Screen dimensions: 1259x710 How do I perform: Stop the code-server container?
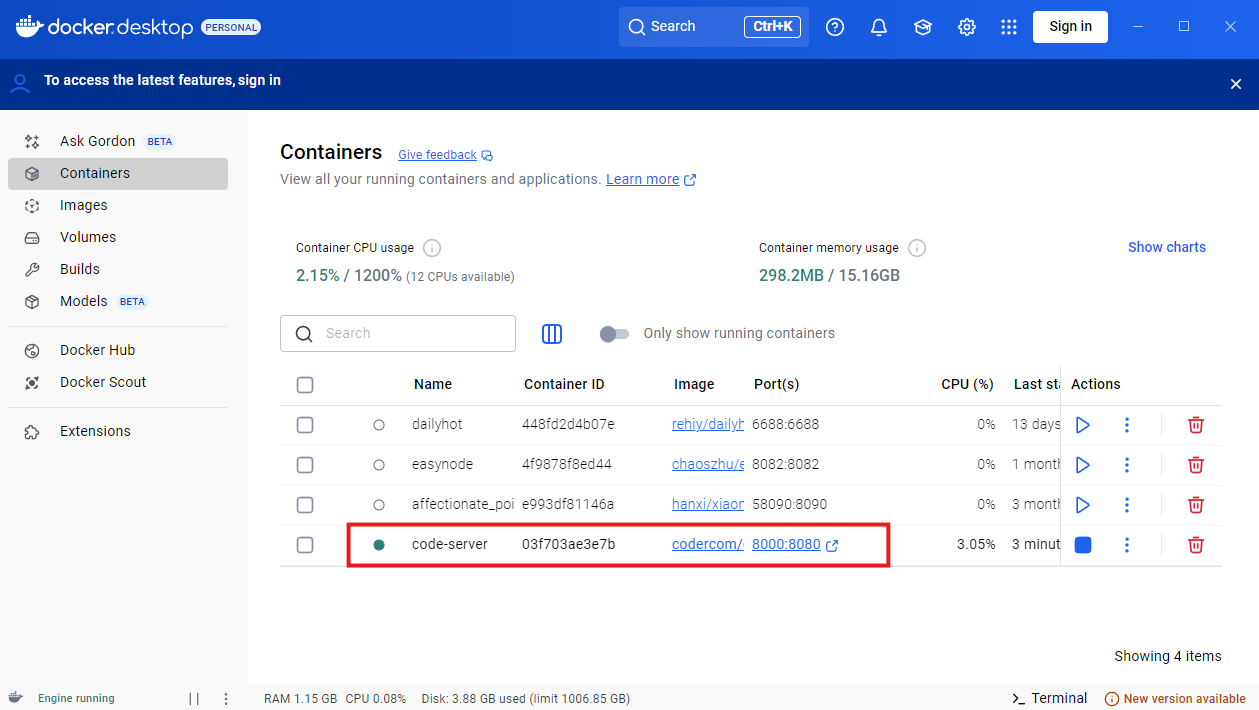click(1082, 545)
